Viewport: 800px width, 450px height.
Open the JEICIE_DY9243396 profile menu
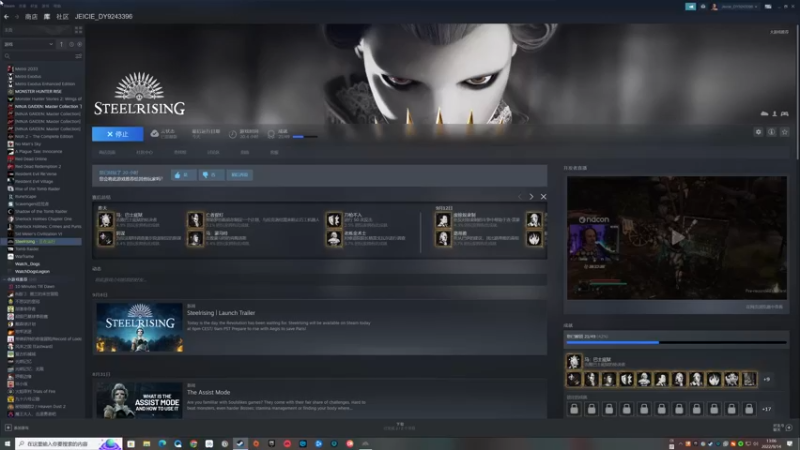(x=104, y=17)
